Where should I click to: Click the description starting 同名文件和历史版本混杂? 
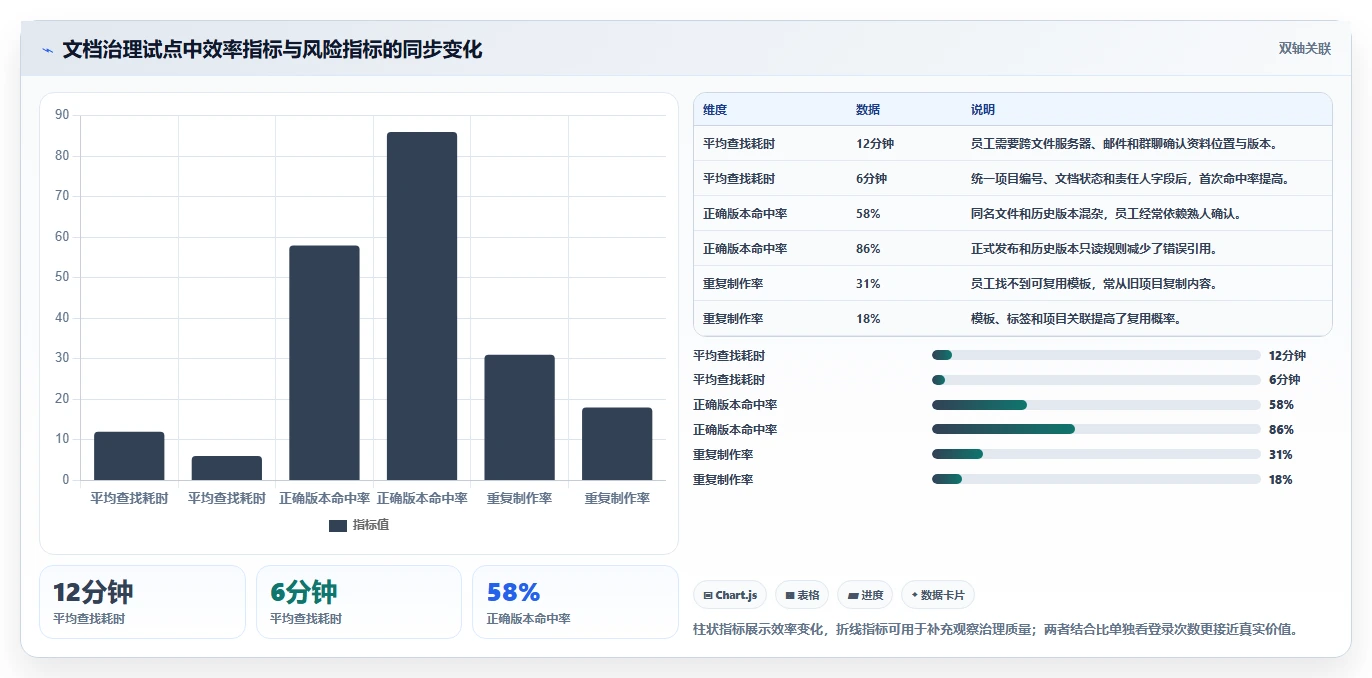(1106, 214)
